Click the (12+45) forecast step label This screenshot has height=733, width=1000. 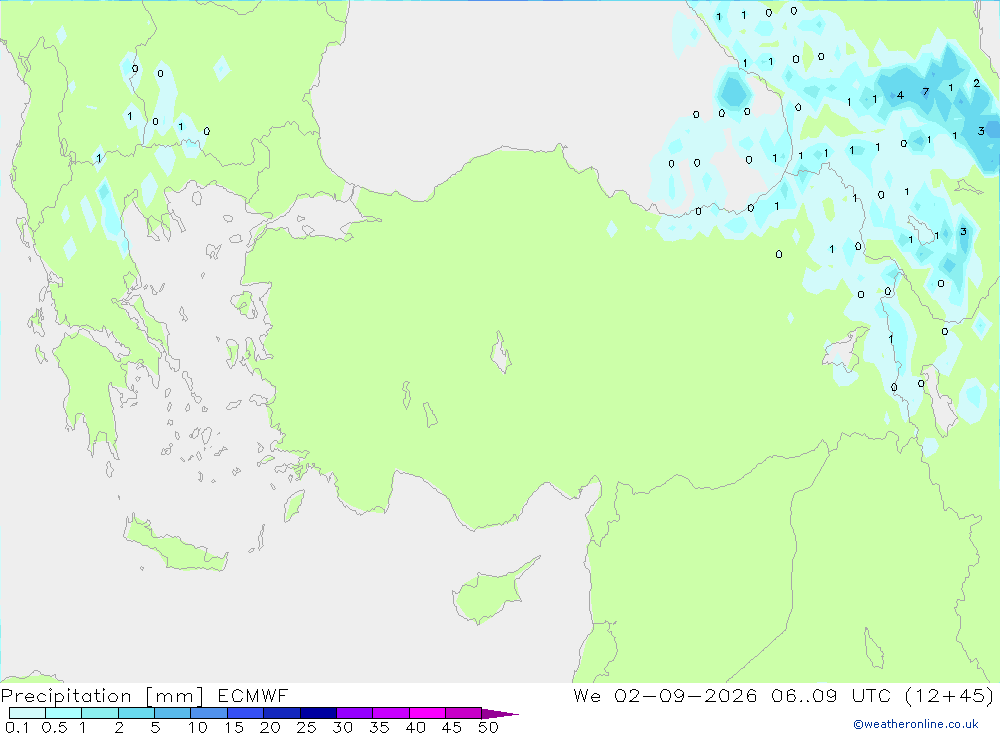pyautogui.click(x=950, y=696)
